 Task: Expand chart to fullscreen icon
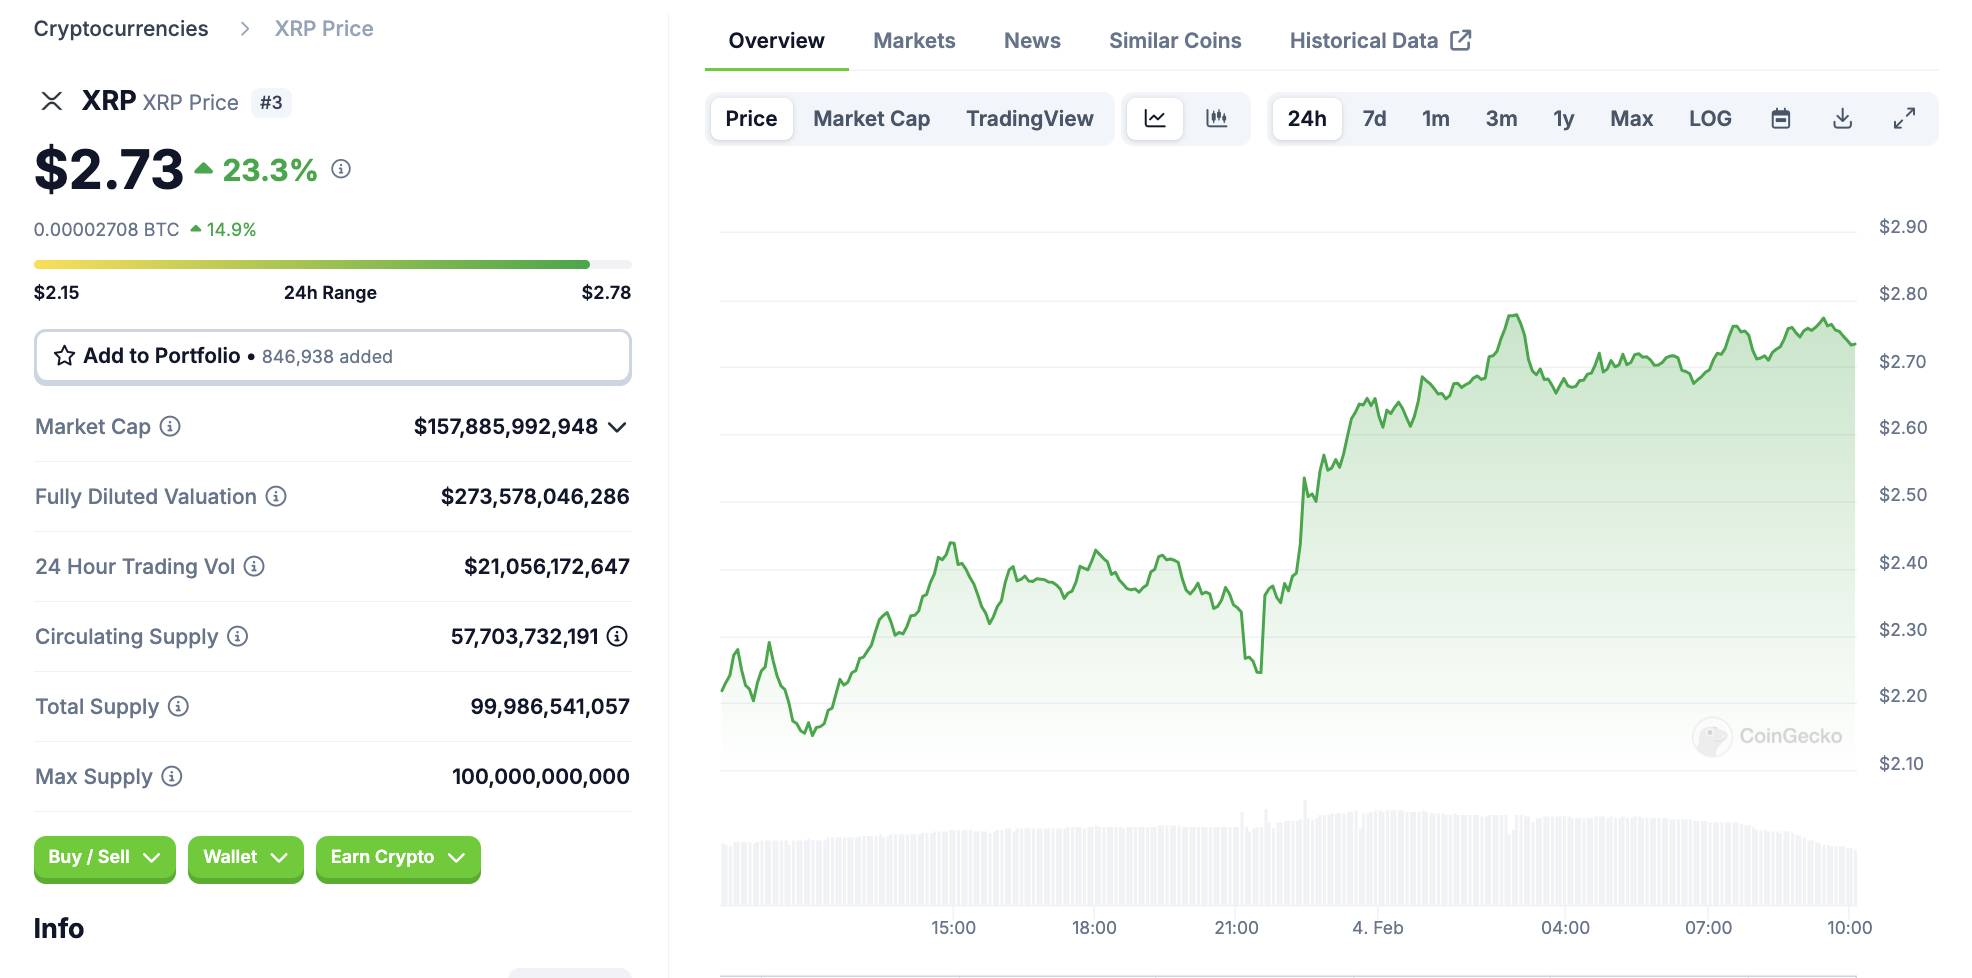tap(1904, 118)
